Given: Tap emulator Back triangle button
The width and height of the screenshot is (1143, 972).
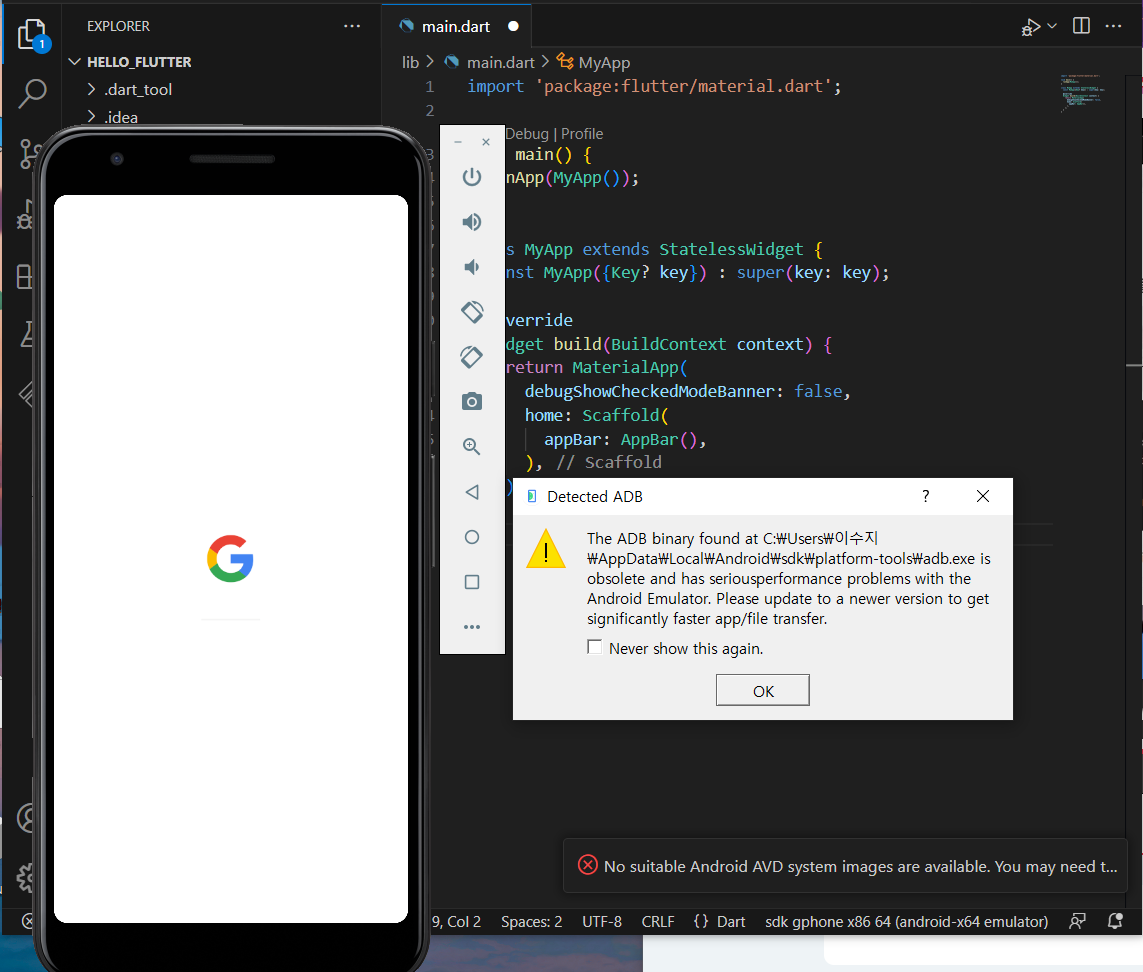Looking at the screenshot, I should point(472,492).
